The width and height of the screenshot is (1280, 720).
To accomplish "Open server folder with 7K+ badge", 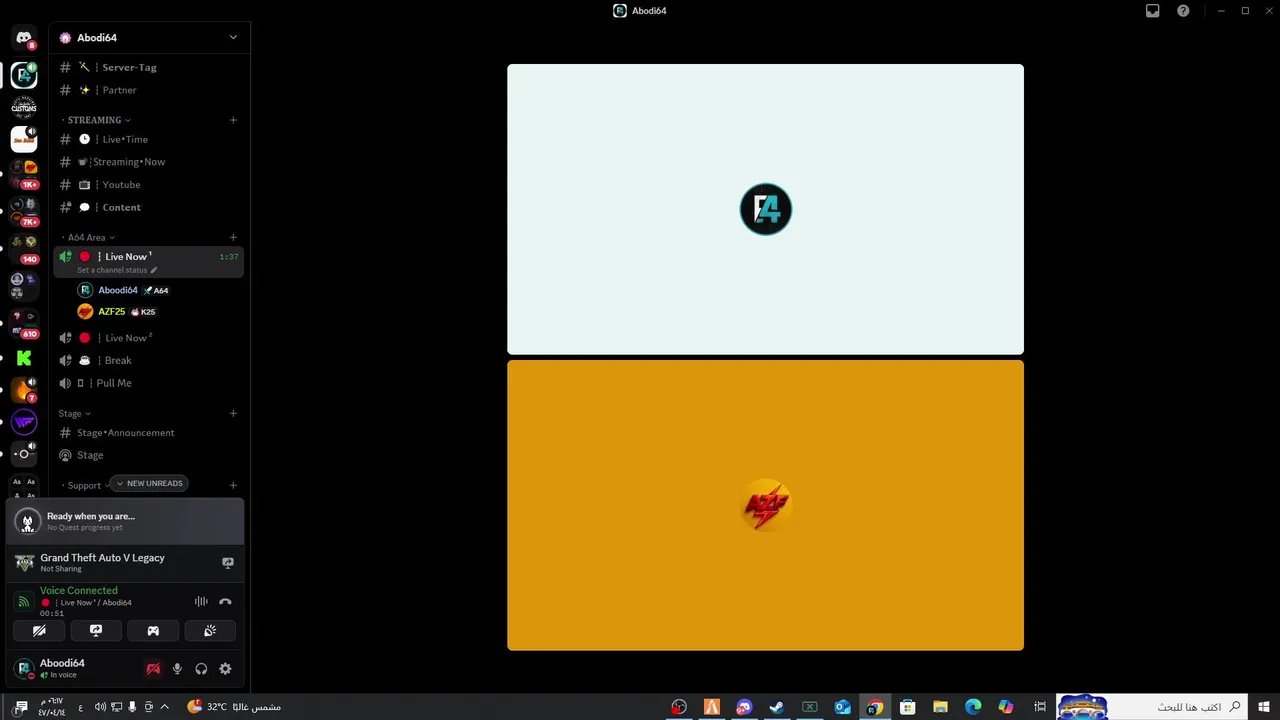I will (x=24, y=210).
